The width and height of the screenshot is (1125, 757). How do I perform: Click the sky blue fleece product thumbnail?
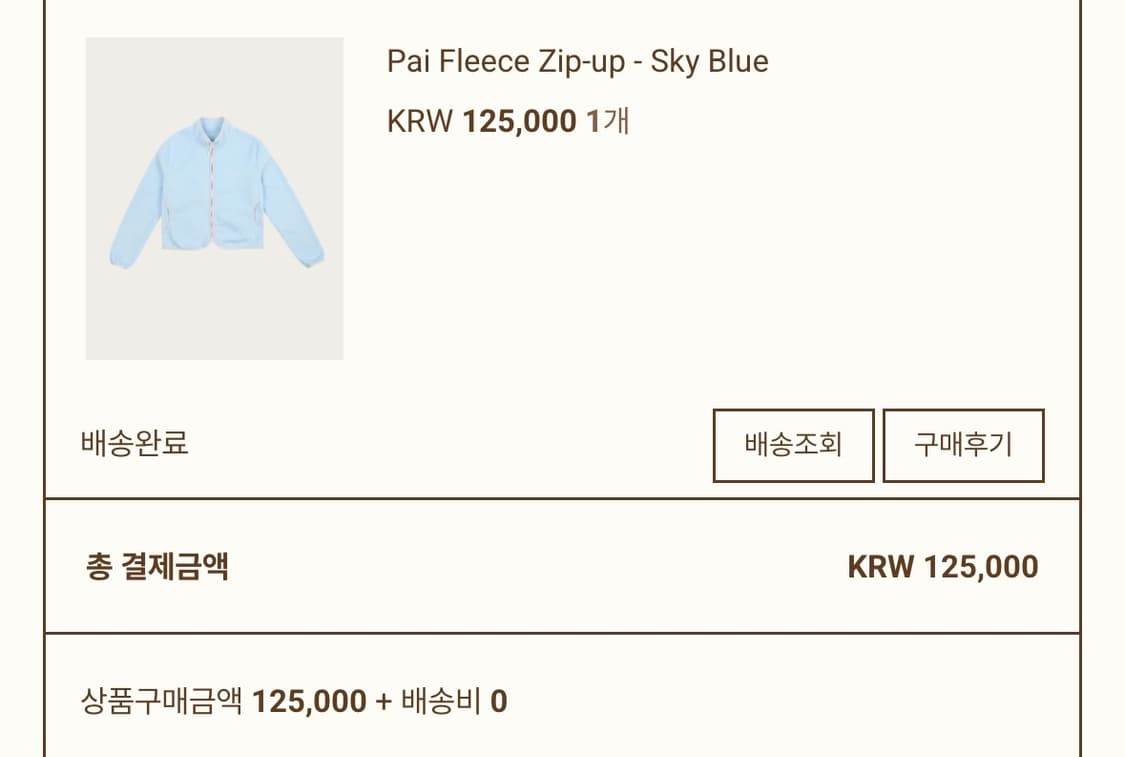(214, 200)
